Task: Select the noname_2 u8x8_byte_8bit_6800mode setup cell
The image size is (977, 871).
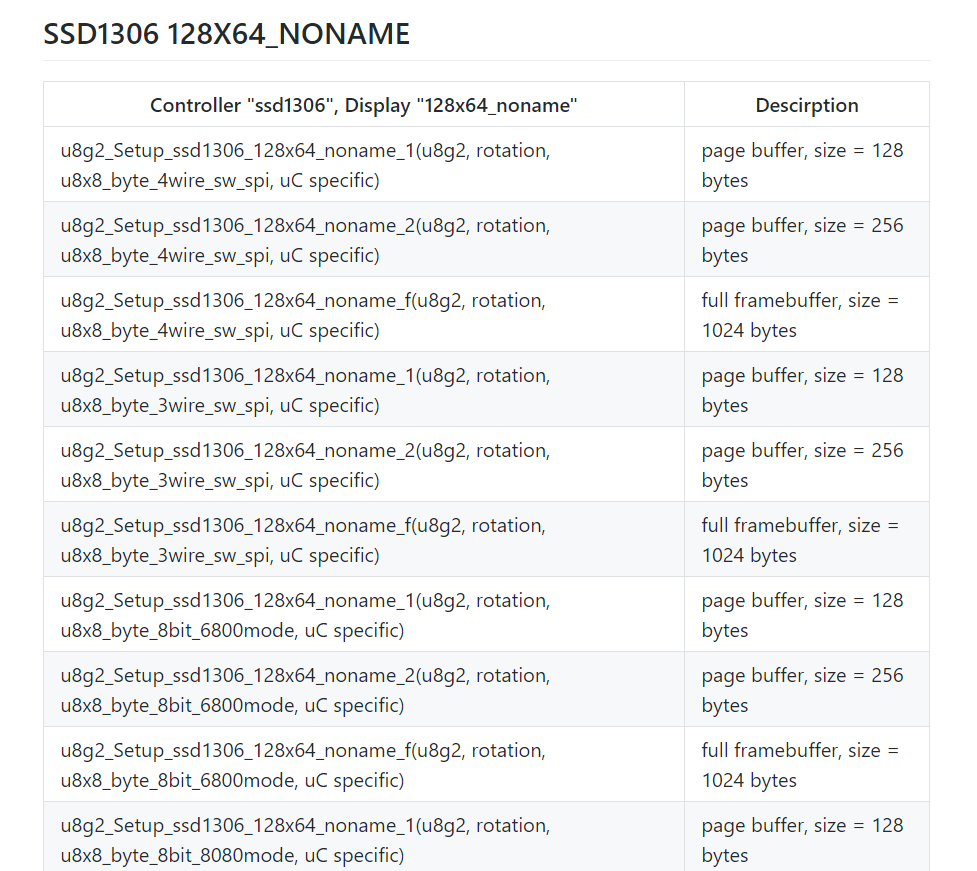Action: click(x=364, y=689)
